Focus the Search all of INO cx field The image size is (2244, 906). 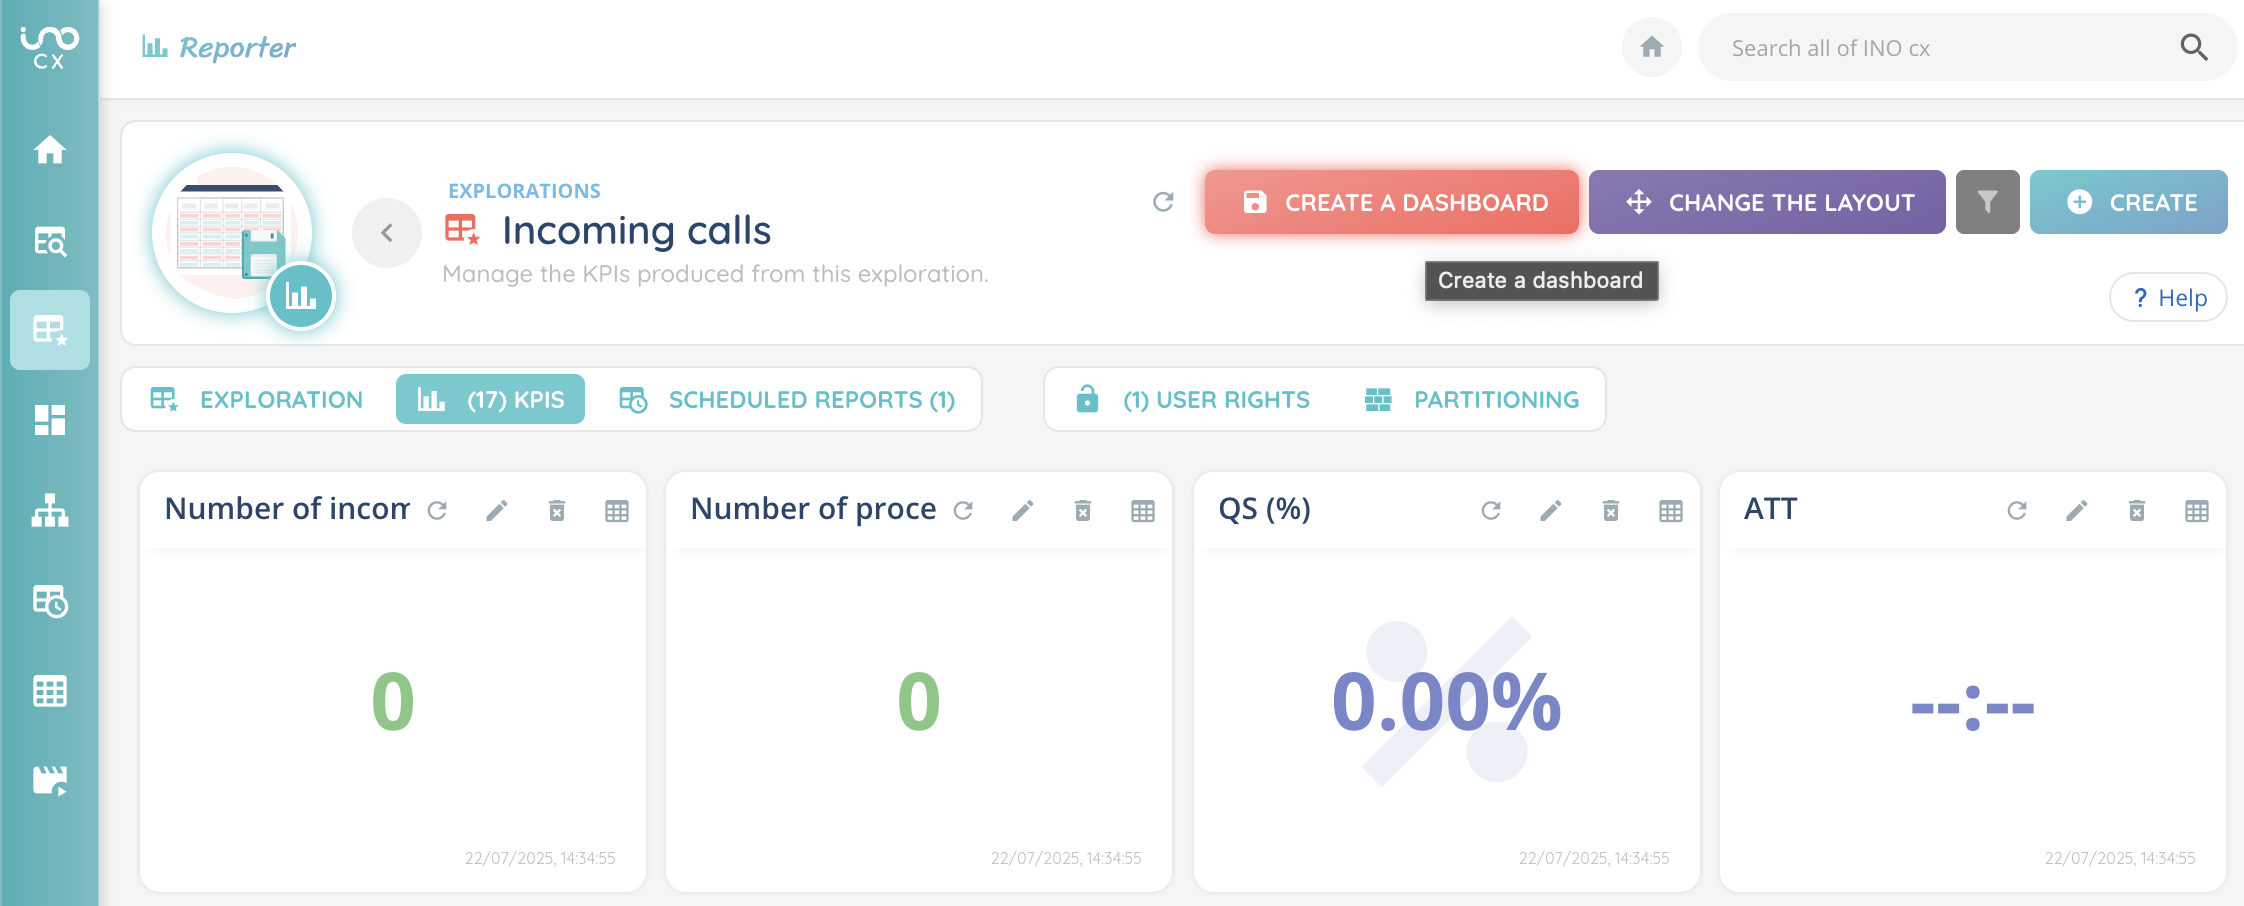(1940, 48)
